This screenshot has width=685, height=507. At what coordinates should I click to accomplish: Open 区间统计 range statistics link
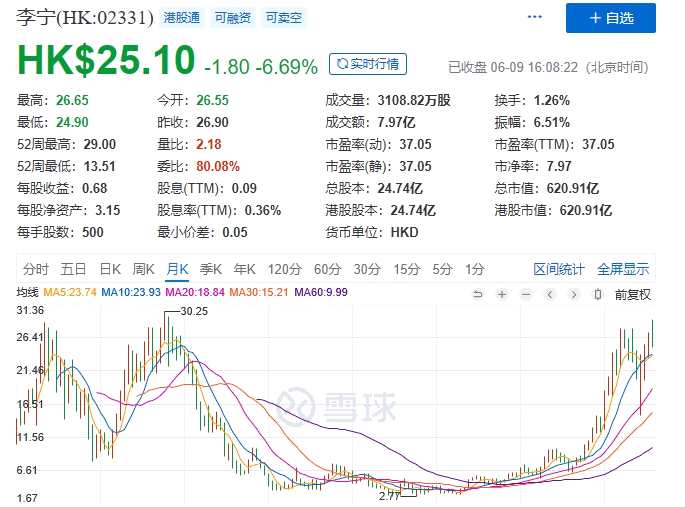point(559,269)
